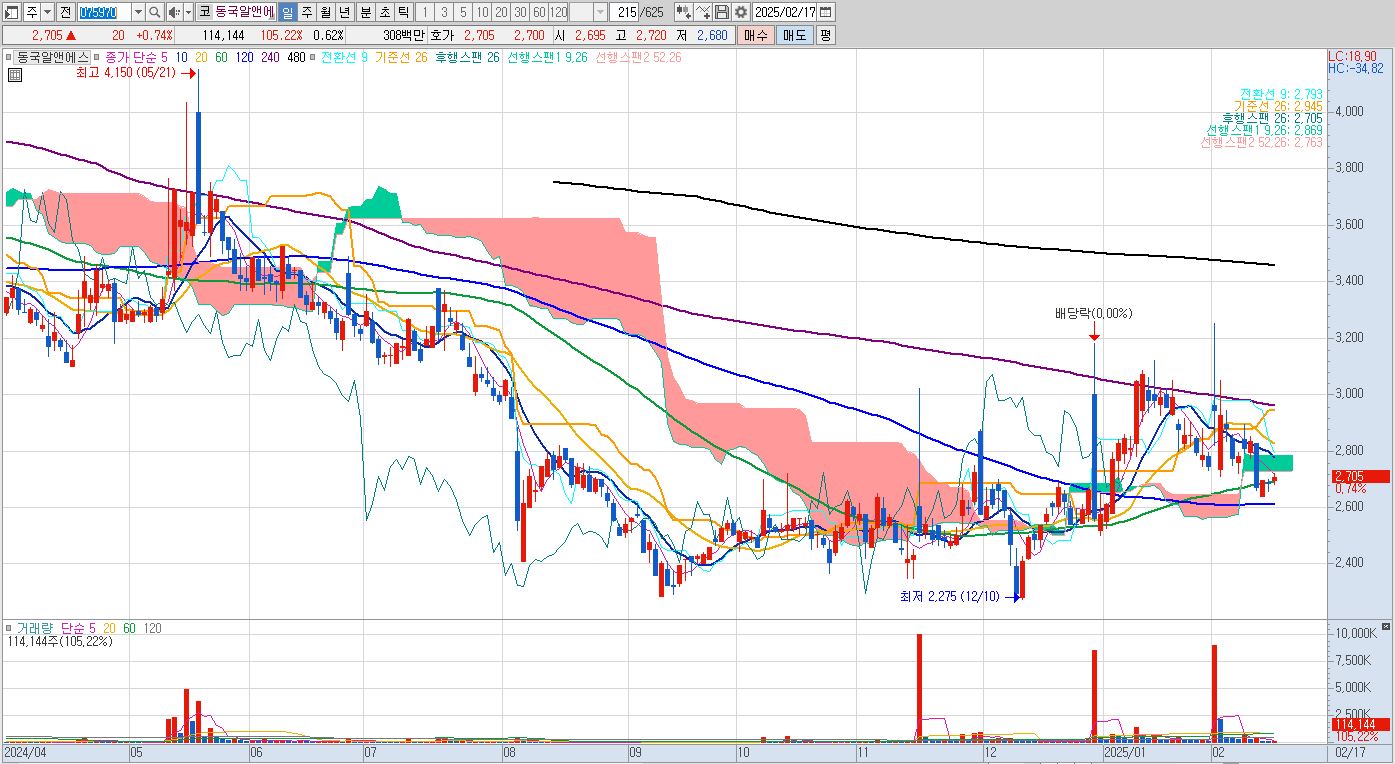The image size is (1395, 764).
Task: Click the 평 button next to 매도
Action: (x=825, y=35)
